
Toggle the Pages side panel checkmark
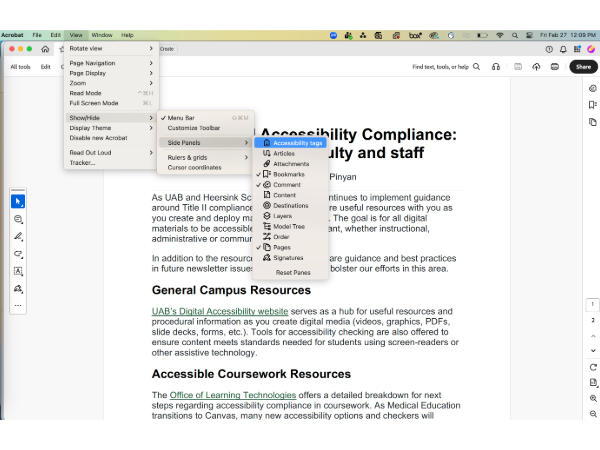pyautogui.click(x=290, y=247)
